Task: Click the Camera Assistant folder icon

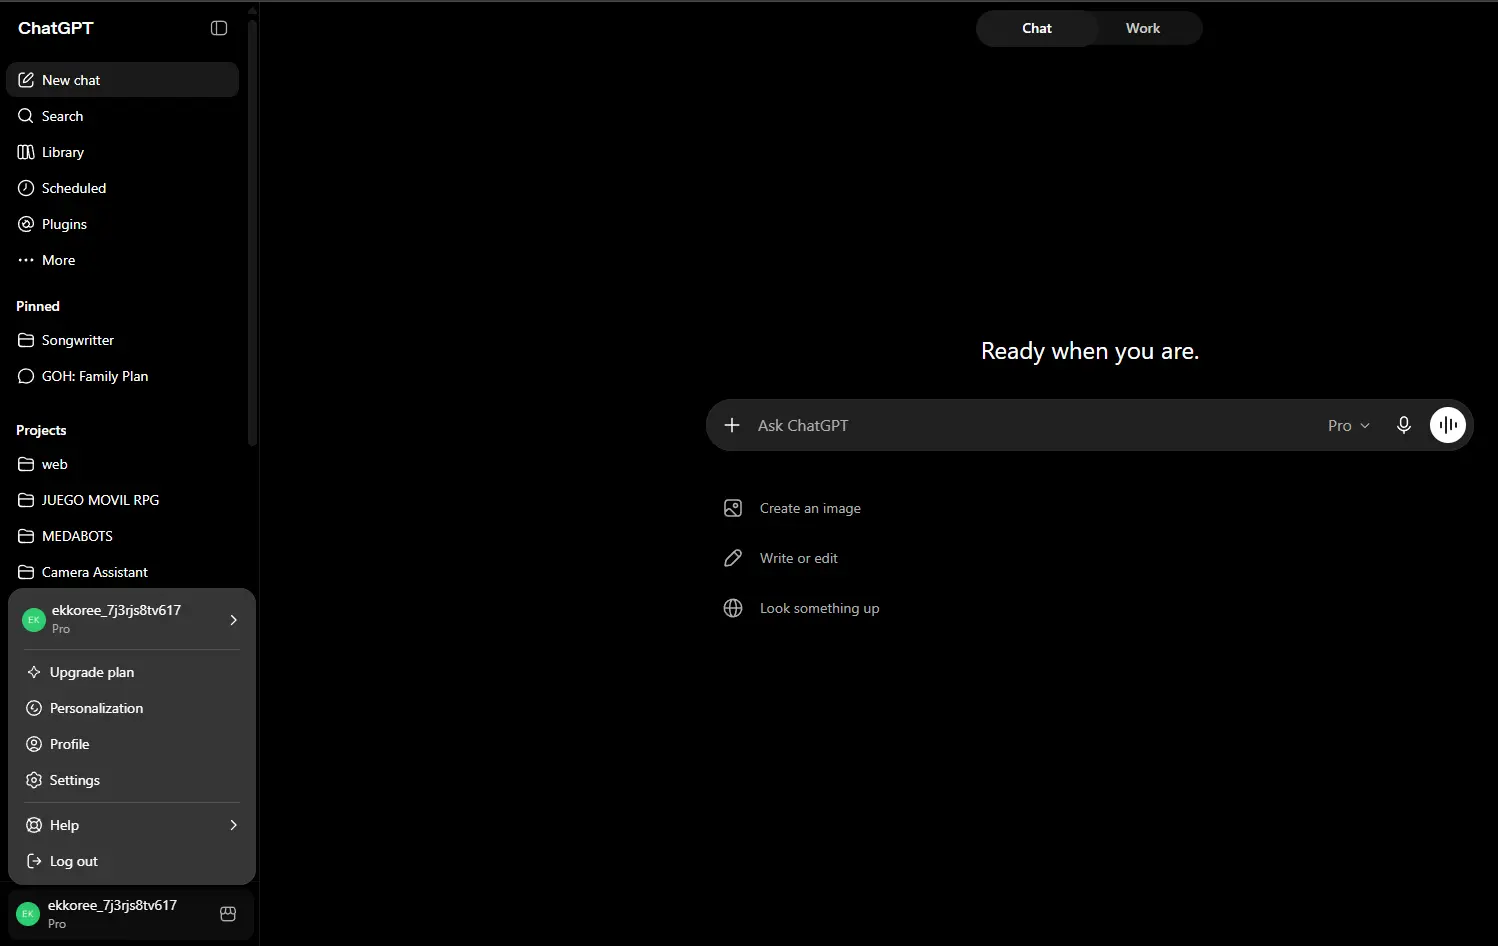Action: pos(26,572)
